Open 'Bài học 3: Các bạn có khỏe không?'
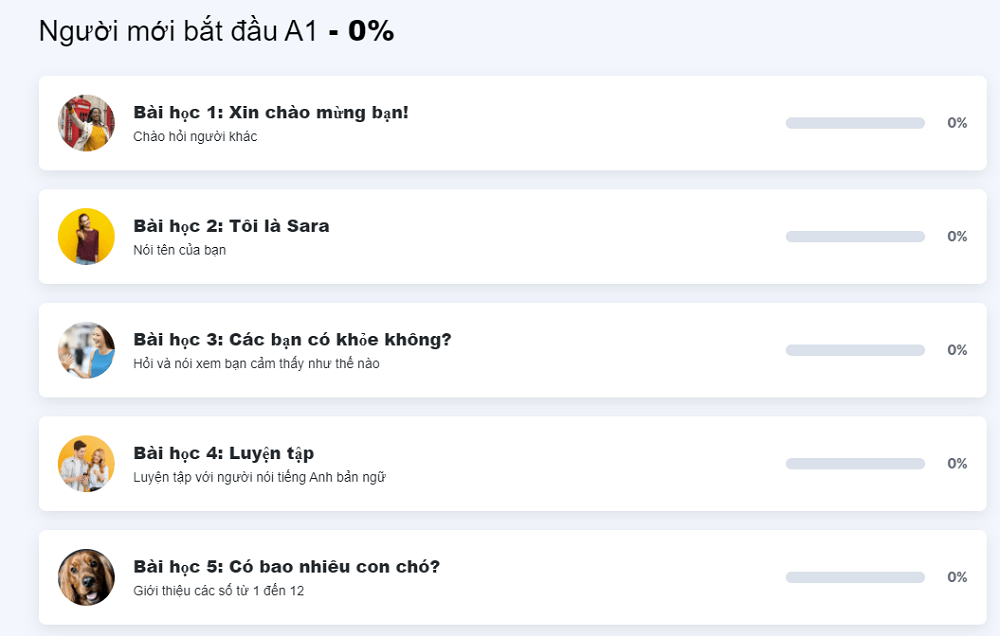This screenshot has width=1000, height=636. (290, 339)
